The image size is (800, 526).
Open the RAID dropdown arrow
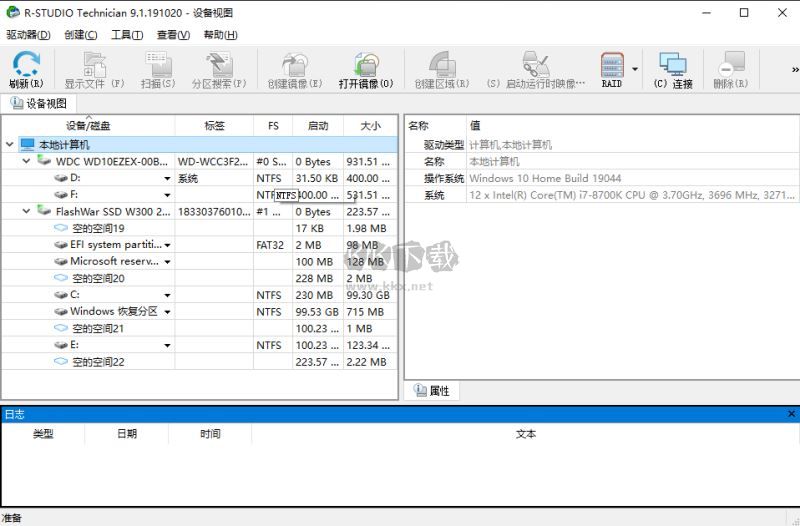635,69
